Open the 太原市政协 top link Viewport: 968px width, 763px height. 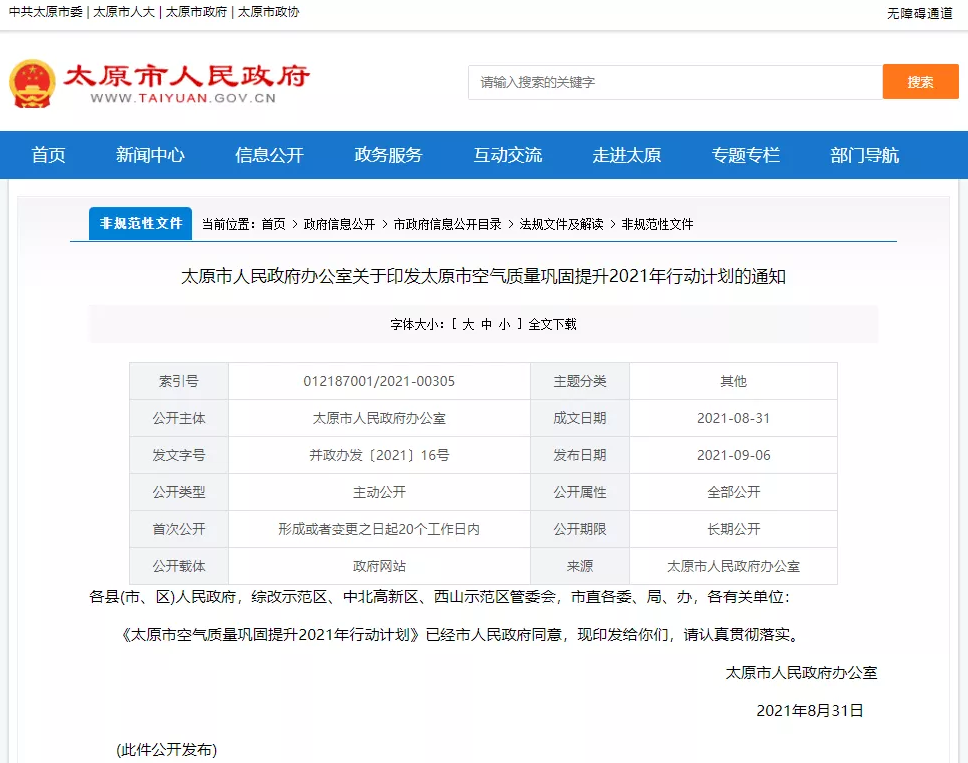pos(269,12)
